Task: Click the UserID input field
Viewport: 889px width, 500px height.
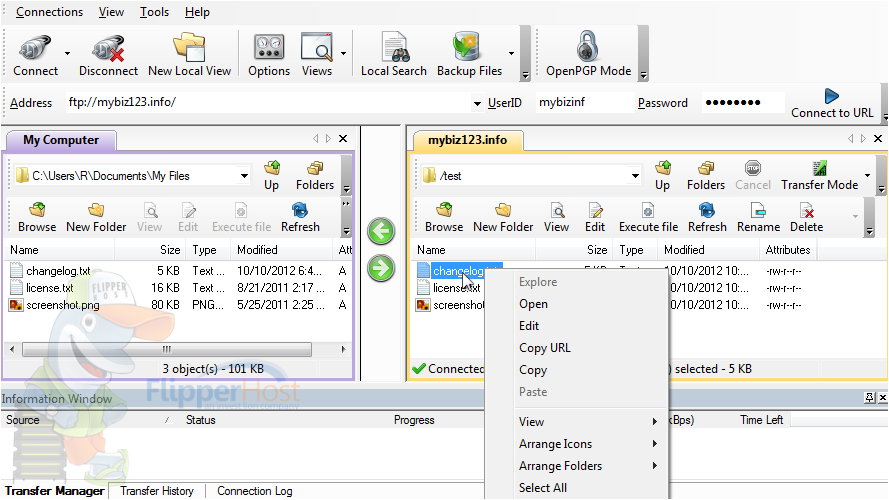Action: (x=583, y=103)
